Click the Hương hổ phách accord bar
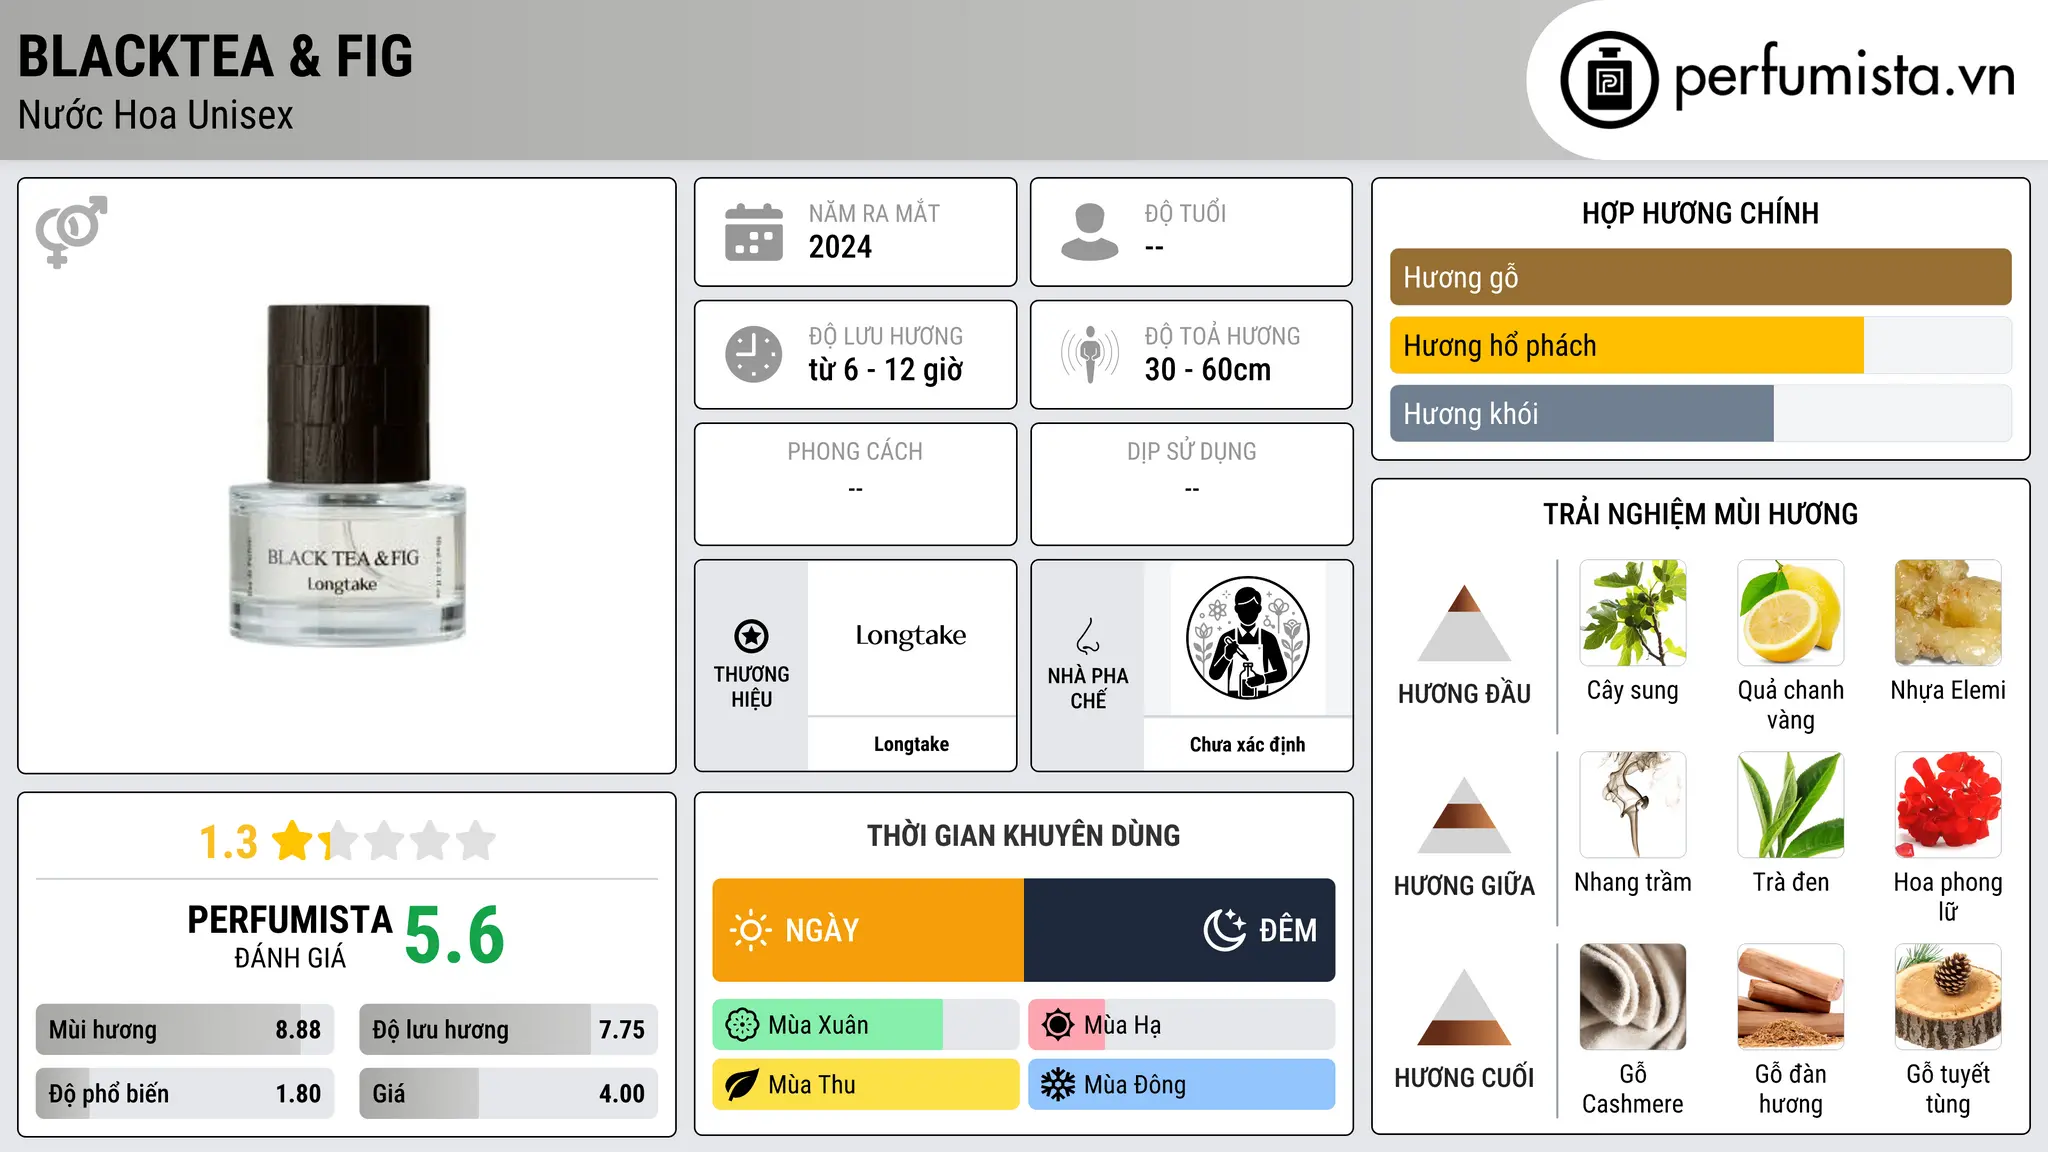 pyautogui.click(x=1700, y=345)
